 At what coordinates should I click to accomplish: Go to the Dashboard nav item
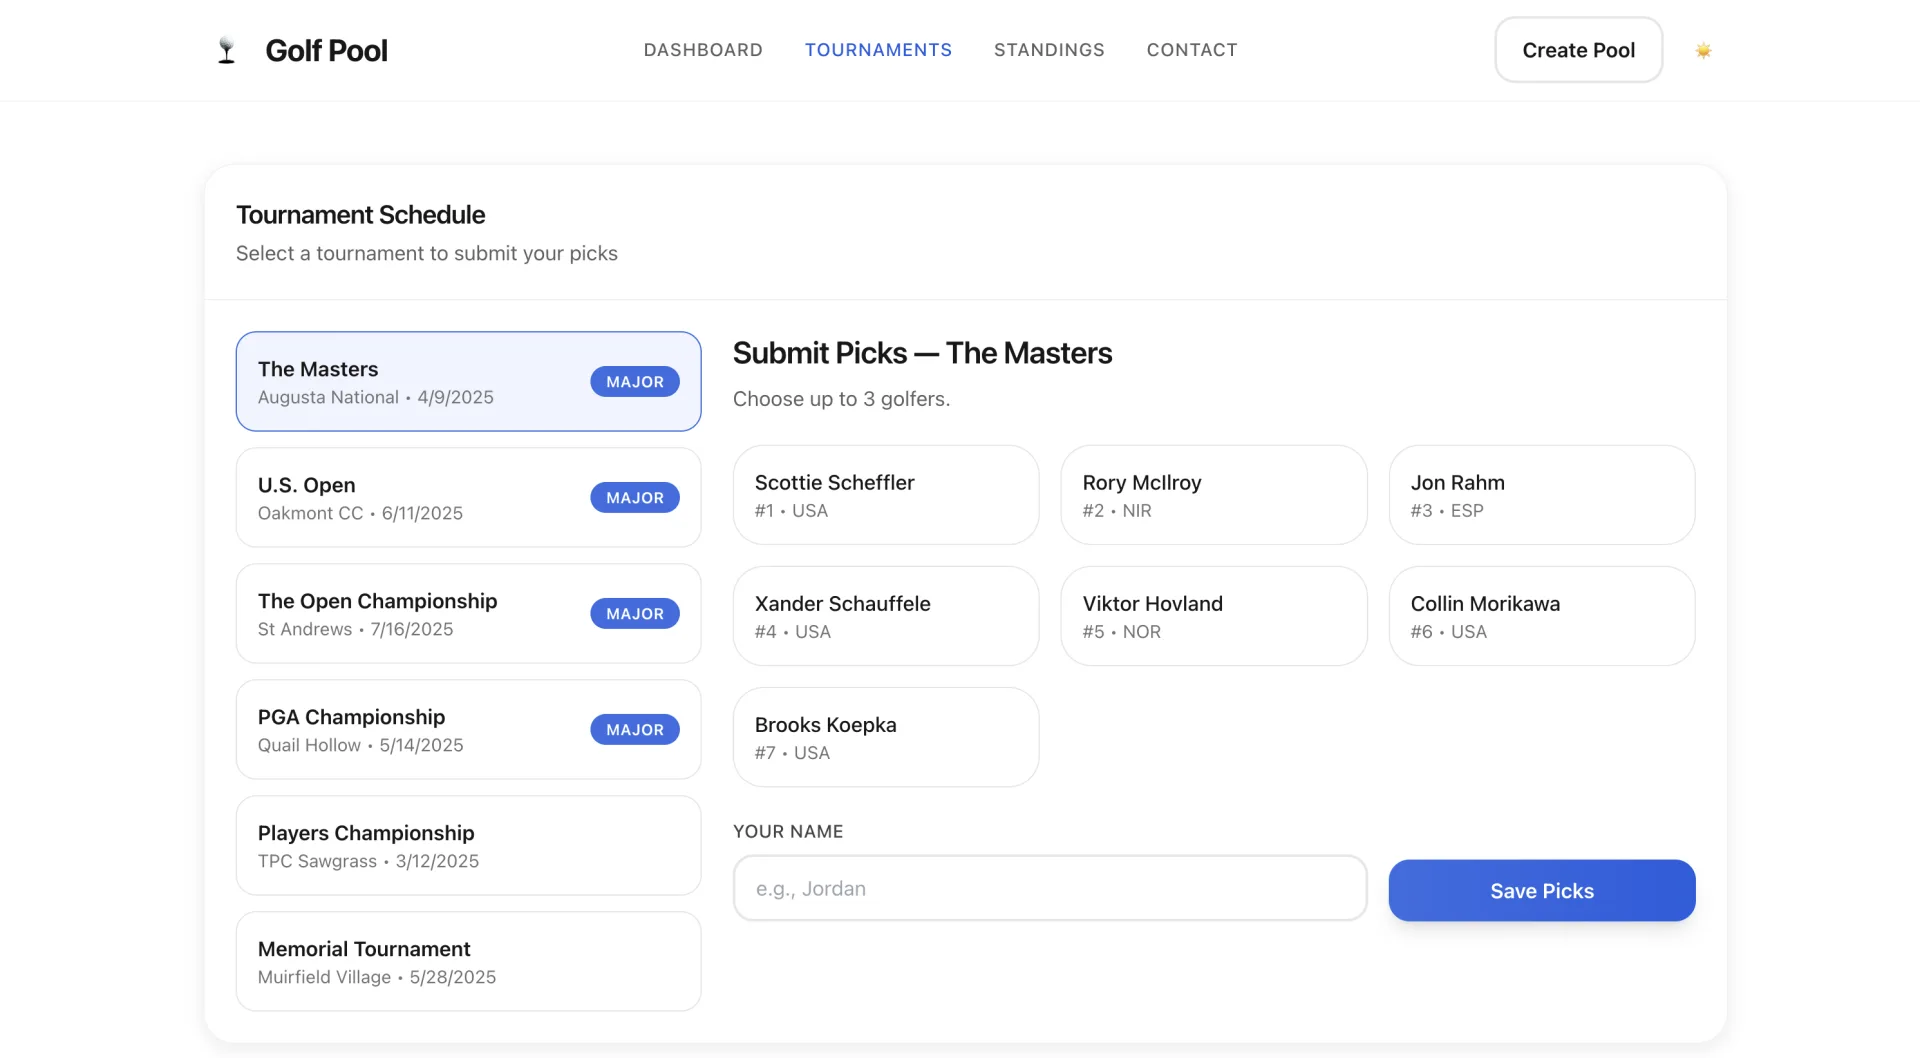tap(703, 50)
